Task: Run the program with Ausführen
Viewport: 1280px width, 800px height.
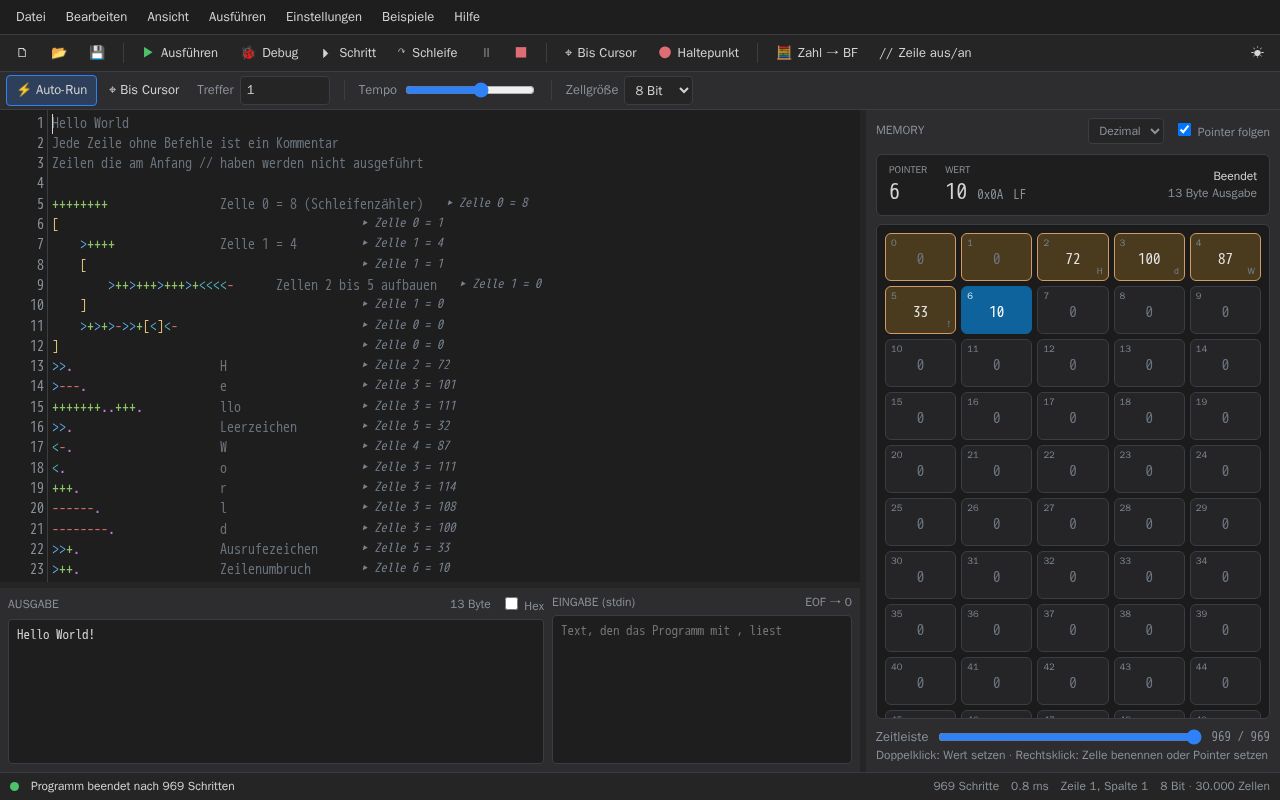Action: tap(180, 53)
